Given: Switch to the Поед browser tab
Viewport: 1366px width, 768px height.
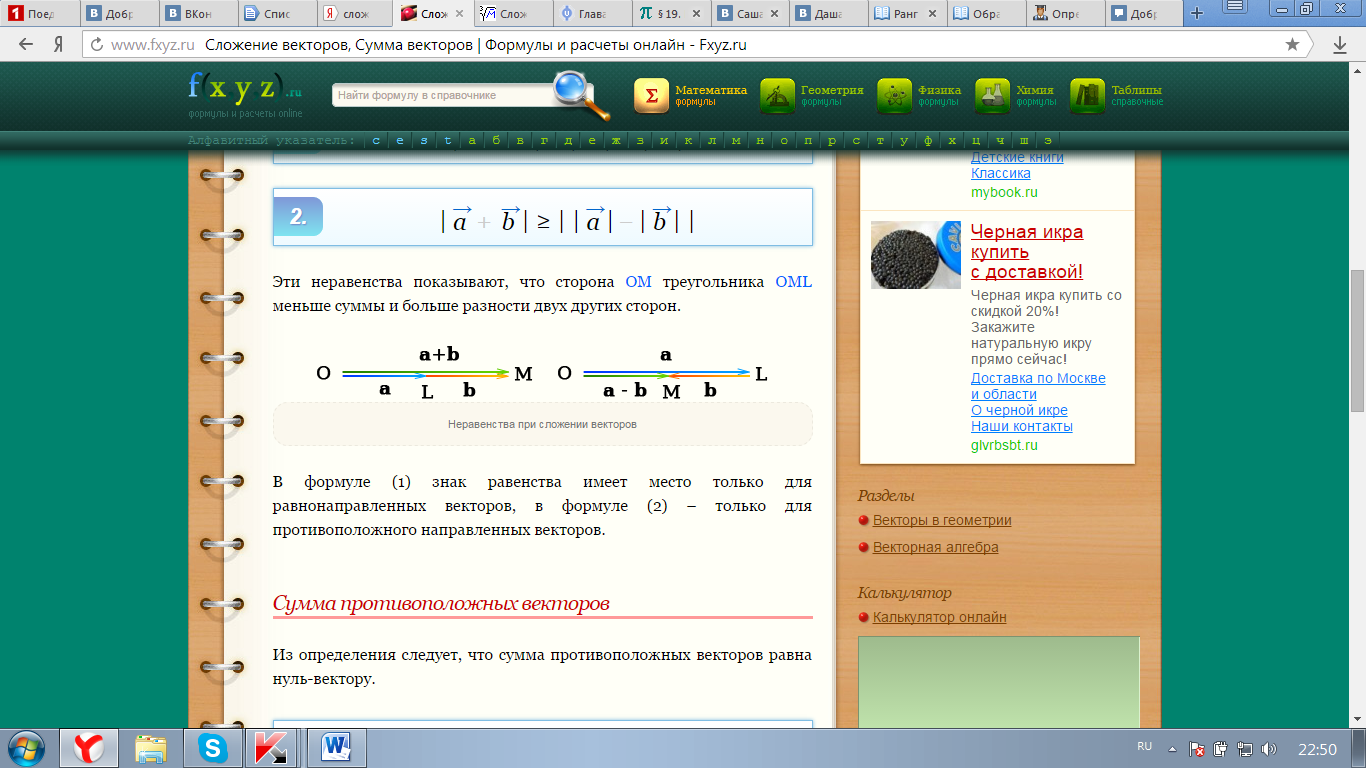Looking at the screenshot, I should 41,14.
